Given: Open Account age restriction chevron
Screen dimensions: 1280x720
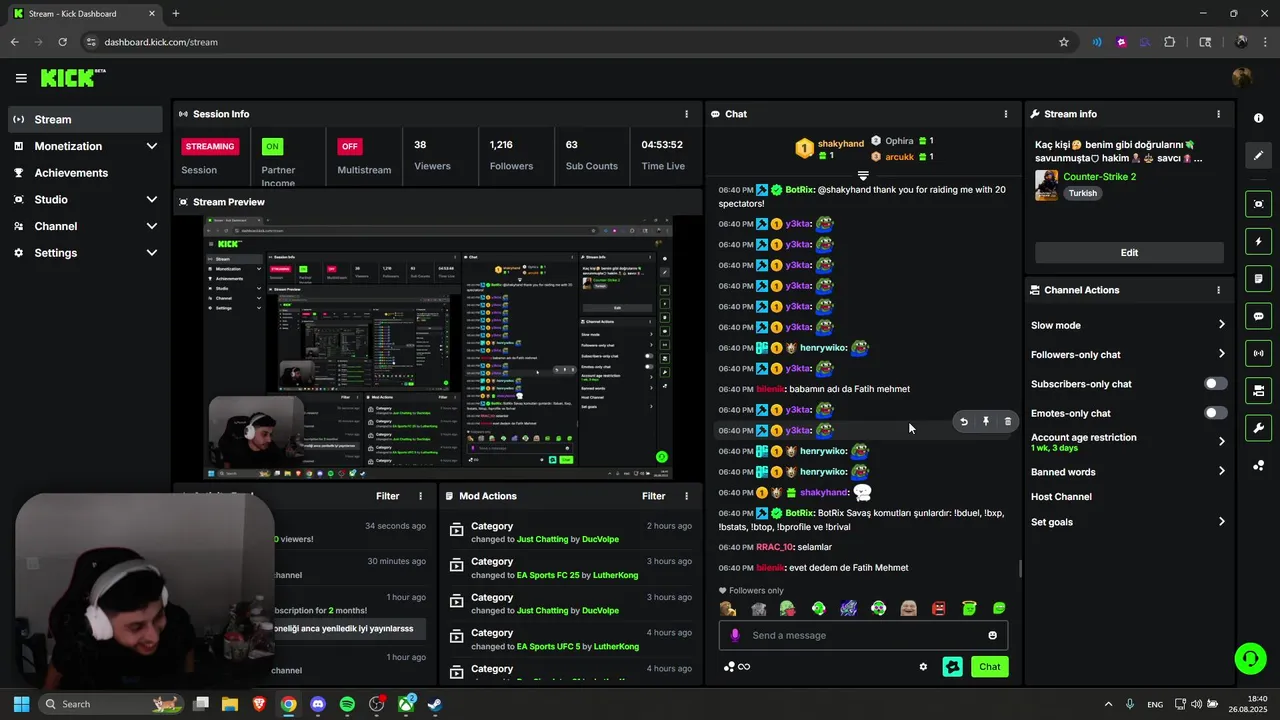Looking at the screenshot, I should pos(1221,442).
